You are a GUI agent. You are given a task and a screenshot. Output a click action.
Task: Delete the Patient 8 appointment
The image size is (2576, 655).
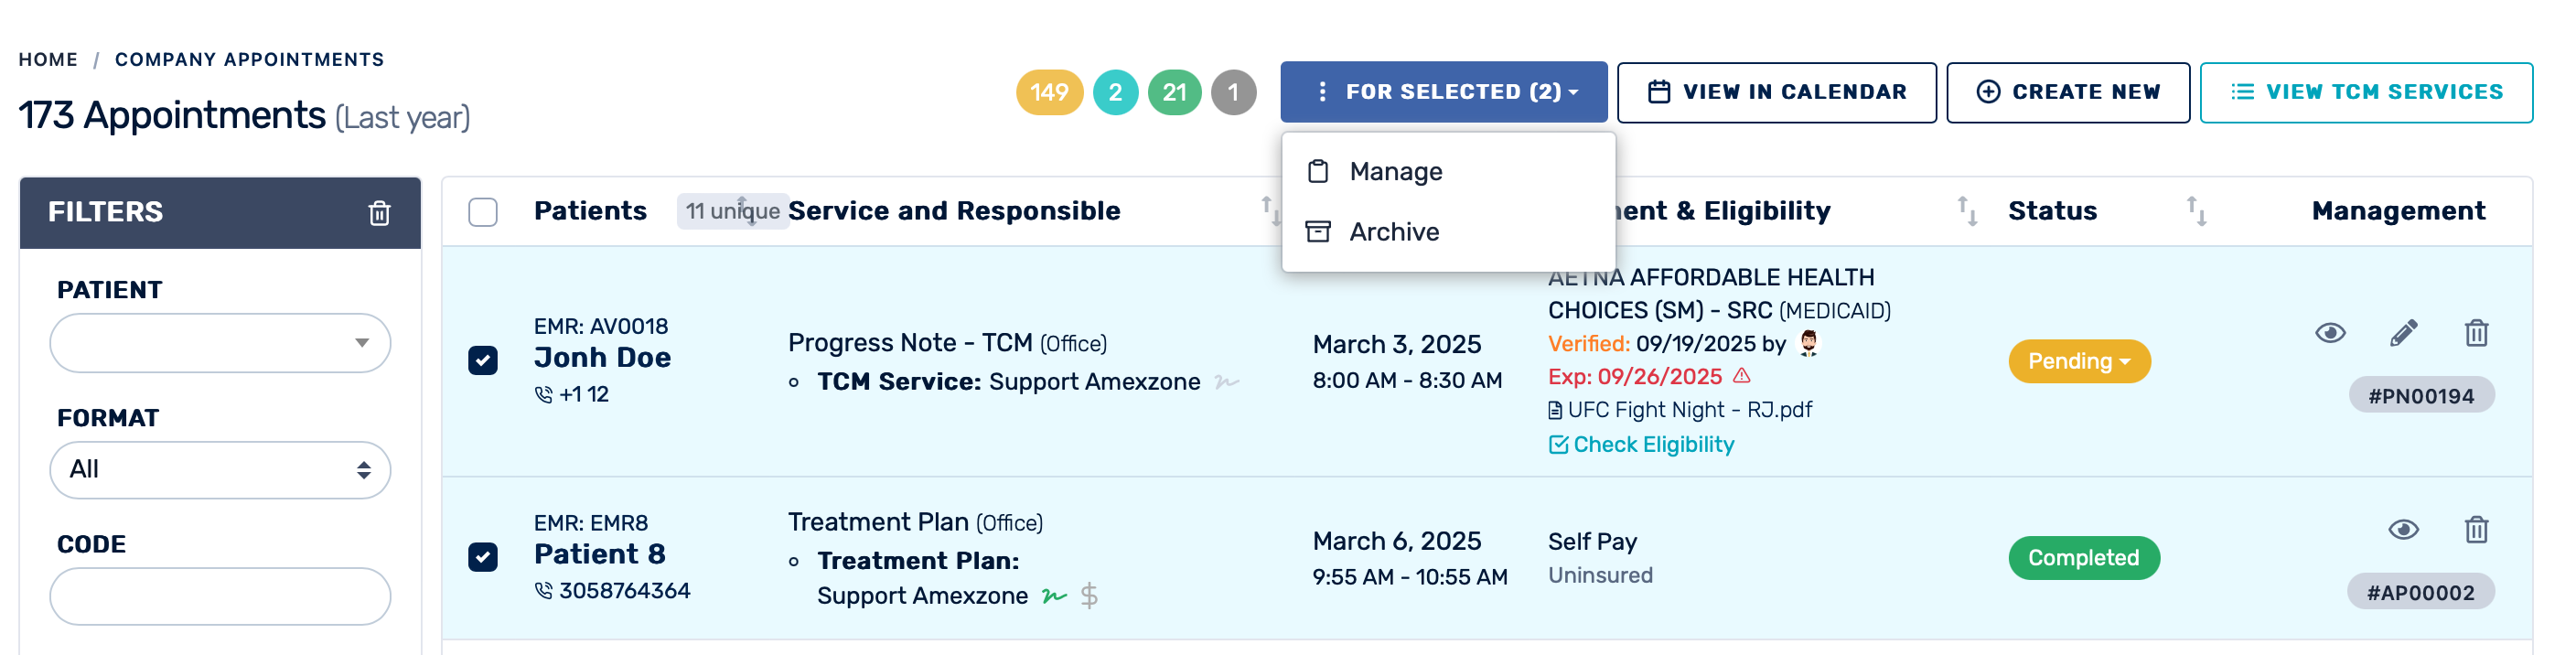click(x=2475, y=529)
